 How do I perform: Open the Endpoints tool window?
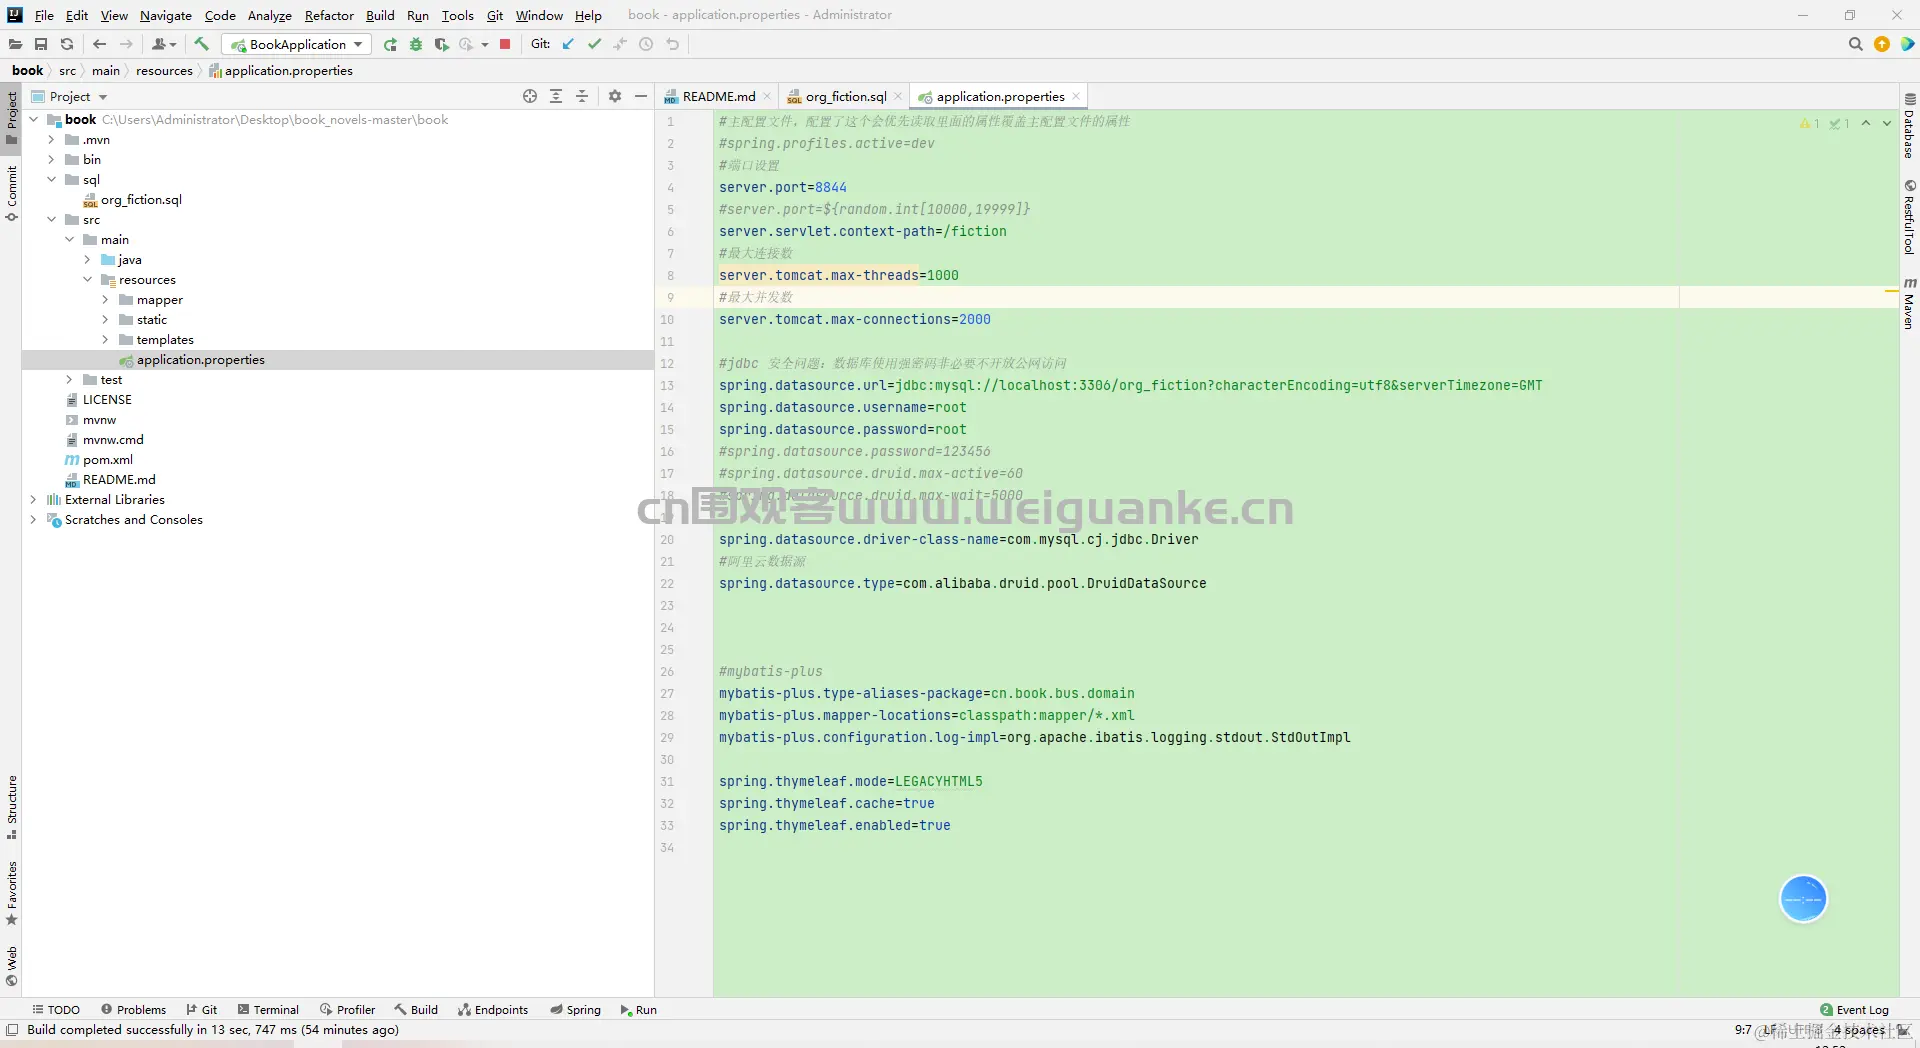tap(493, 1010)
